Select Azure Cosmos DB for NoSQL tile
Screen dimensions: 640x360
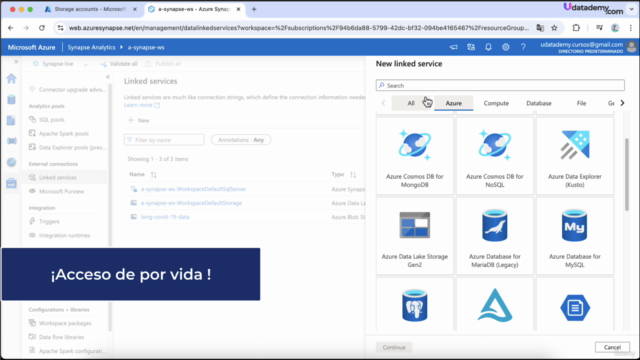[495, 156]
